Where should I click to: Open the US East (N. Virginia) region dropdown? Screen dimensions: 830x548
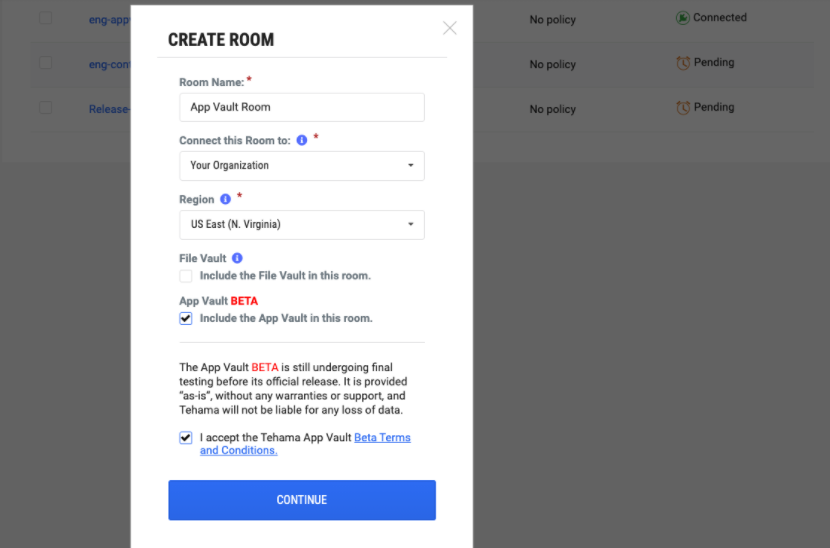pos(302,224)
